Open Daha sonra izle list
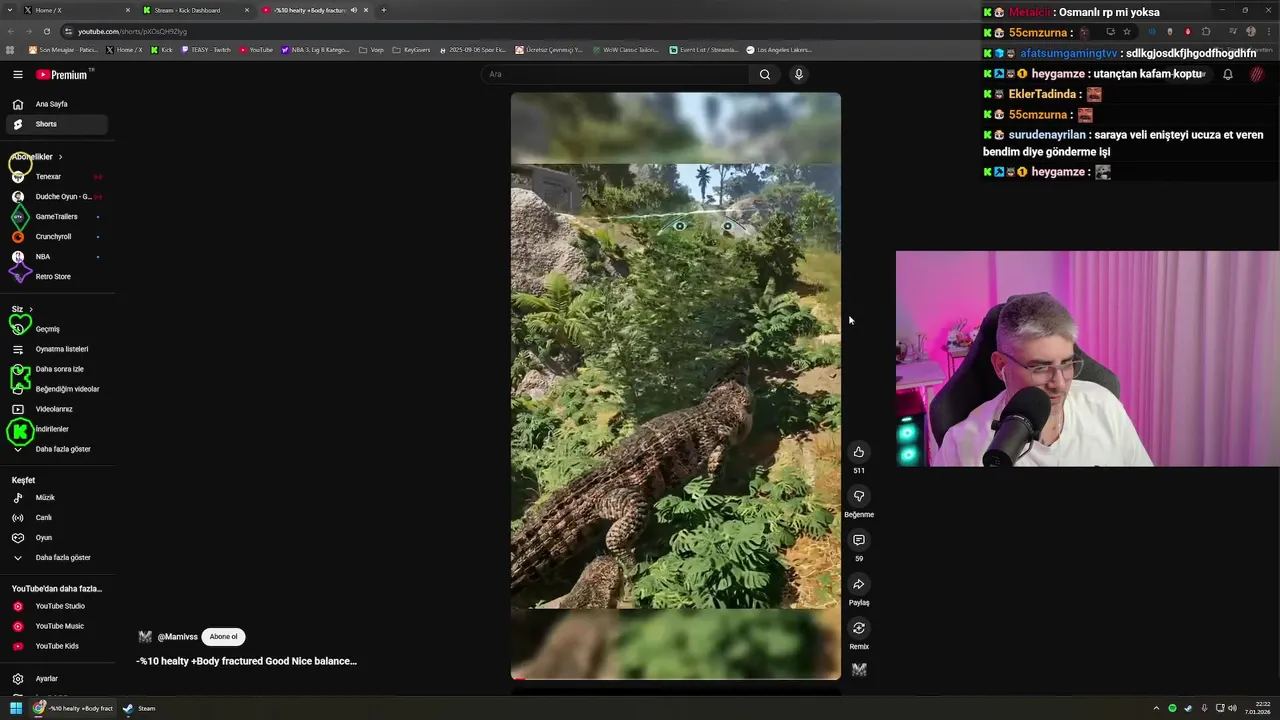Image resolution: width=1280 pixels, height=720 pixels. [x=57, y=369]
